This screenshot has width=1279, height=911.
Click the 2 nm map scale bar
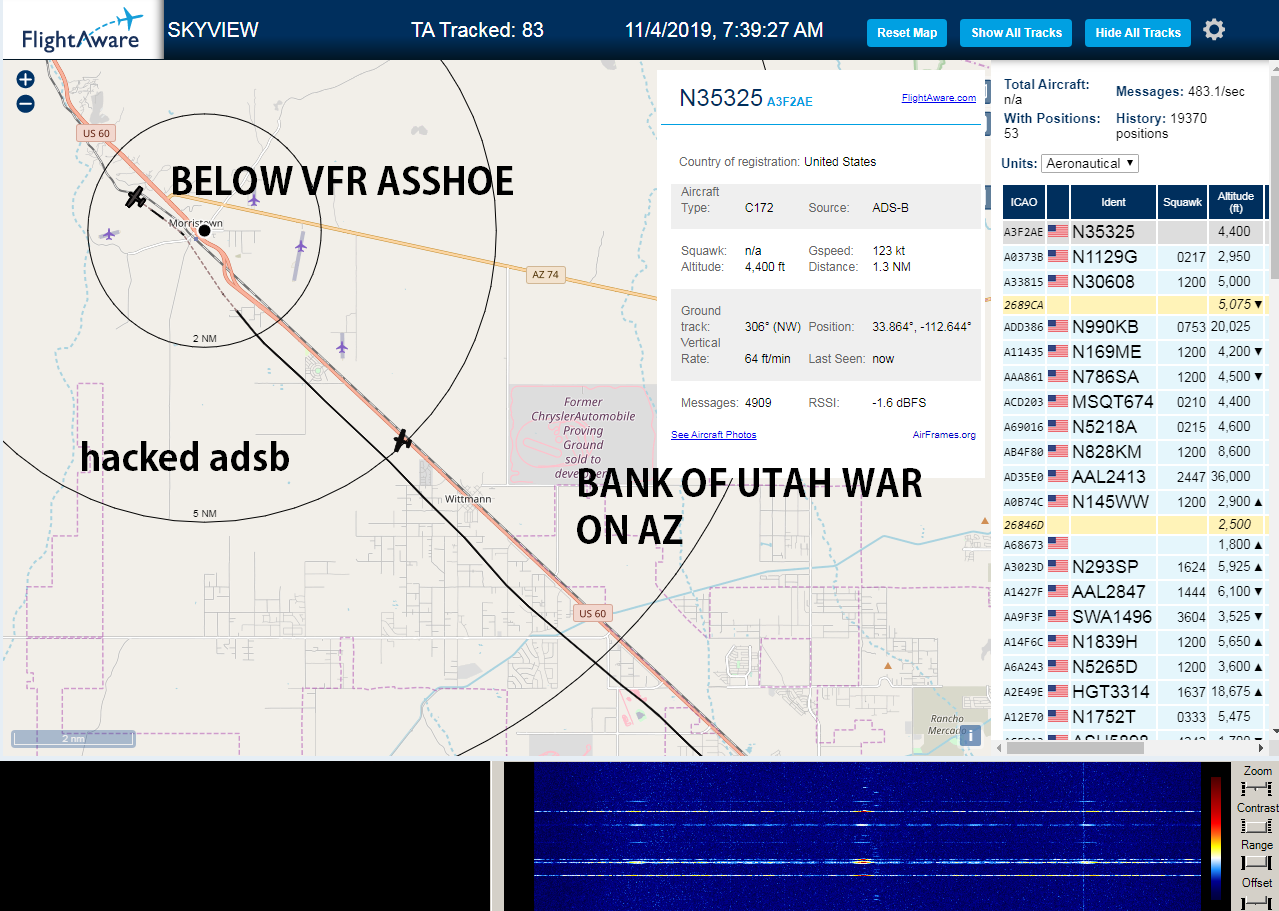click(73, 739)
